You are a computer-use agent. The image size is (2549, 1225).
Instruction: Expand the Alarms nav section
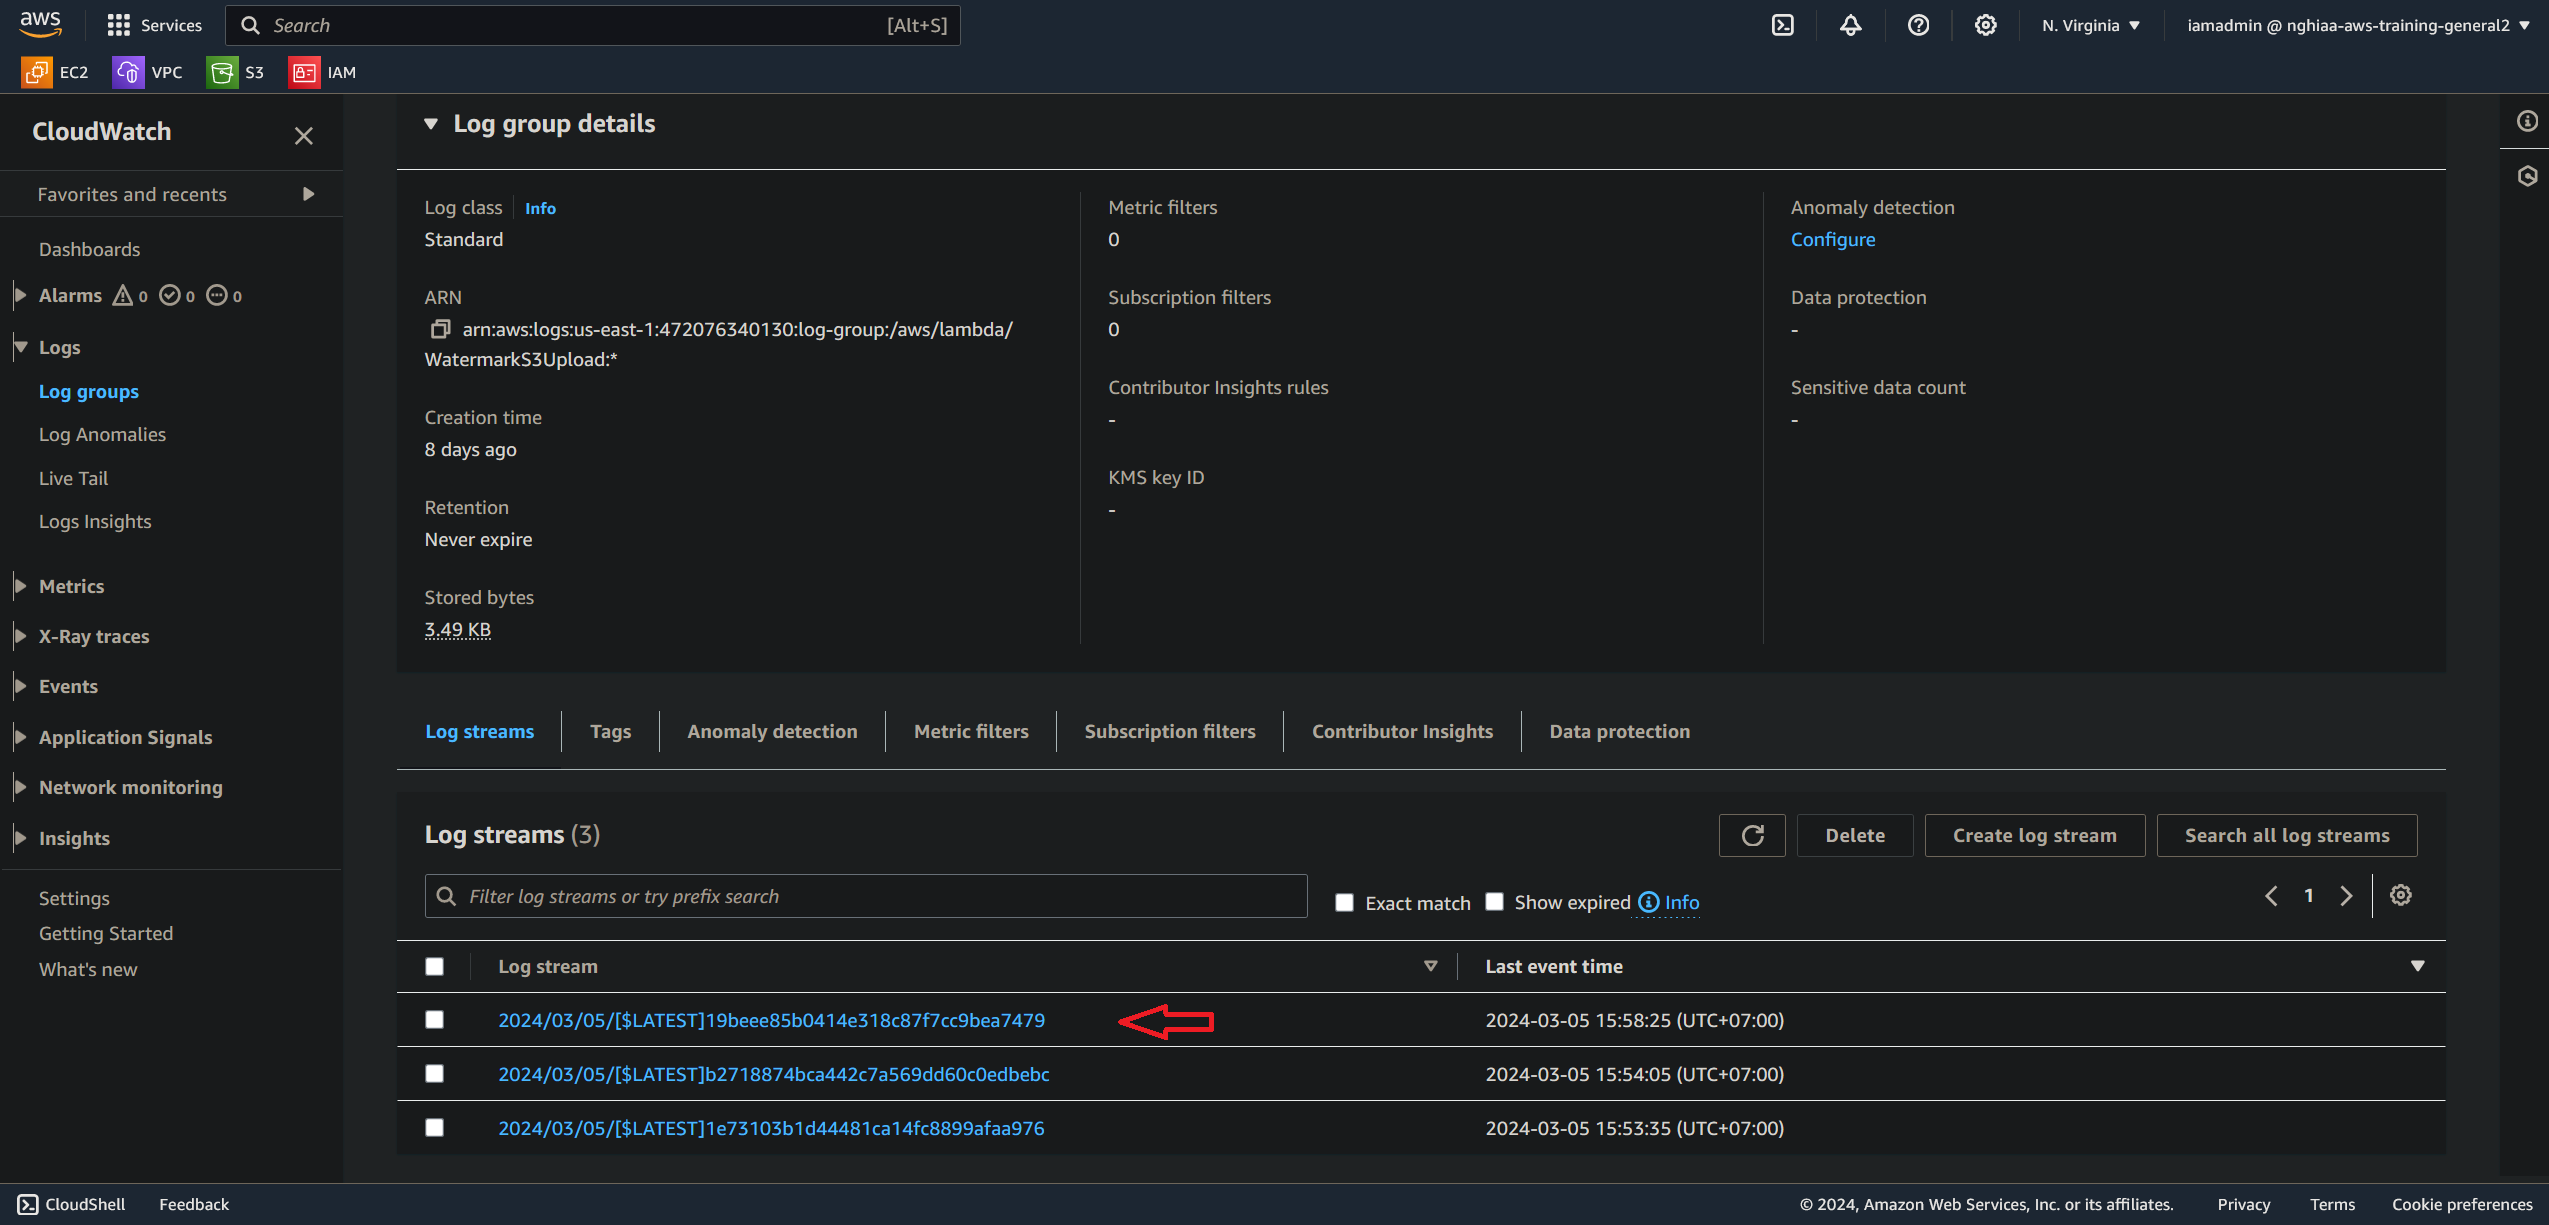[x=20, y=295]
